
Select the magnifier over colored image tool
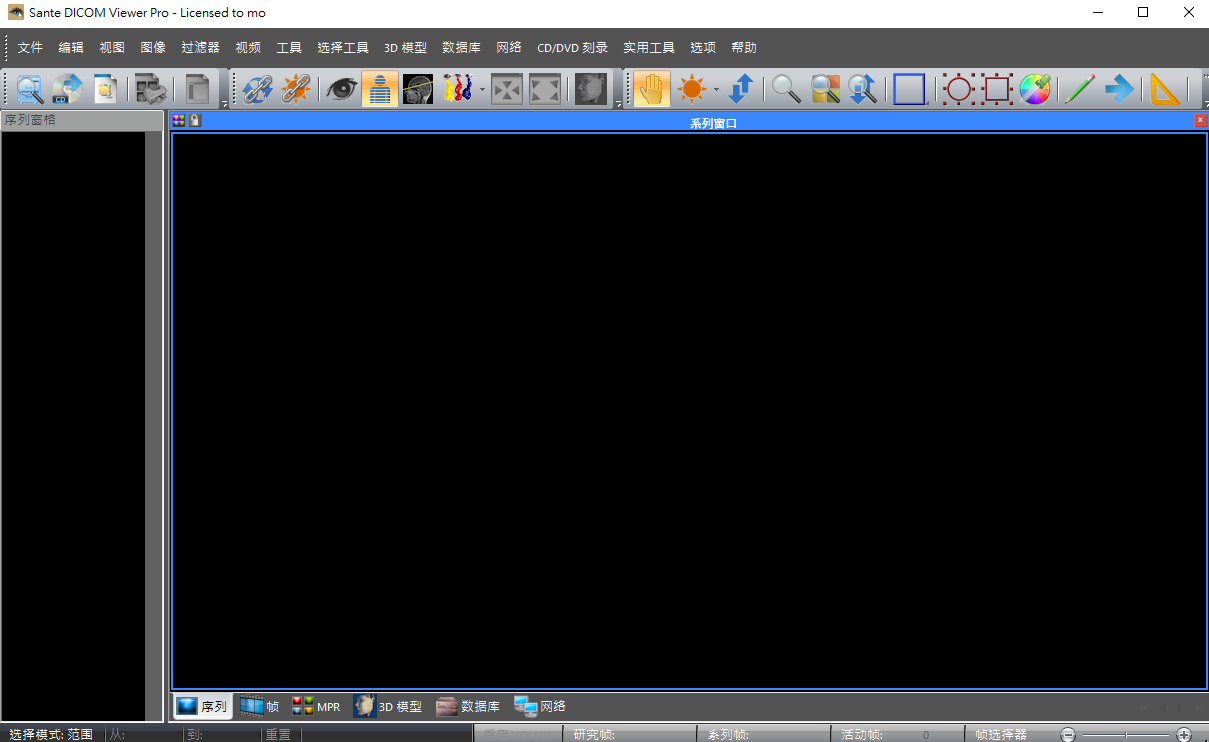[x=825, y=89]
